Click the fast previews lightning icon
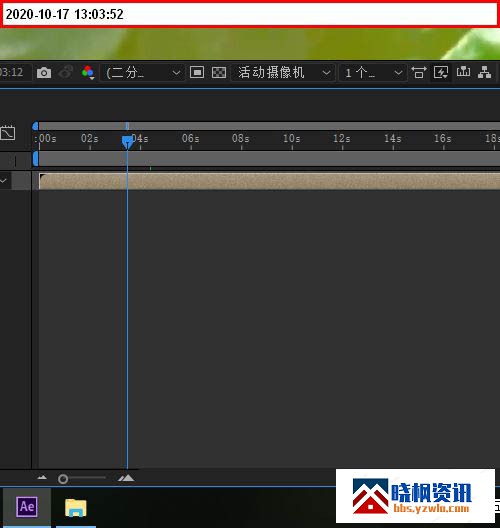This screenshot has height=528, width=500. [x=441, y=72]
